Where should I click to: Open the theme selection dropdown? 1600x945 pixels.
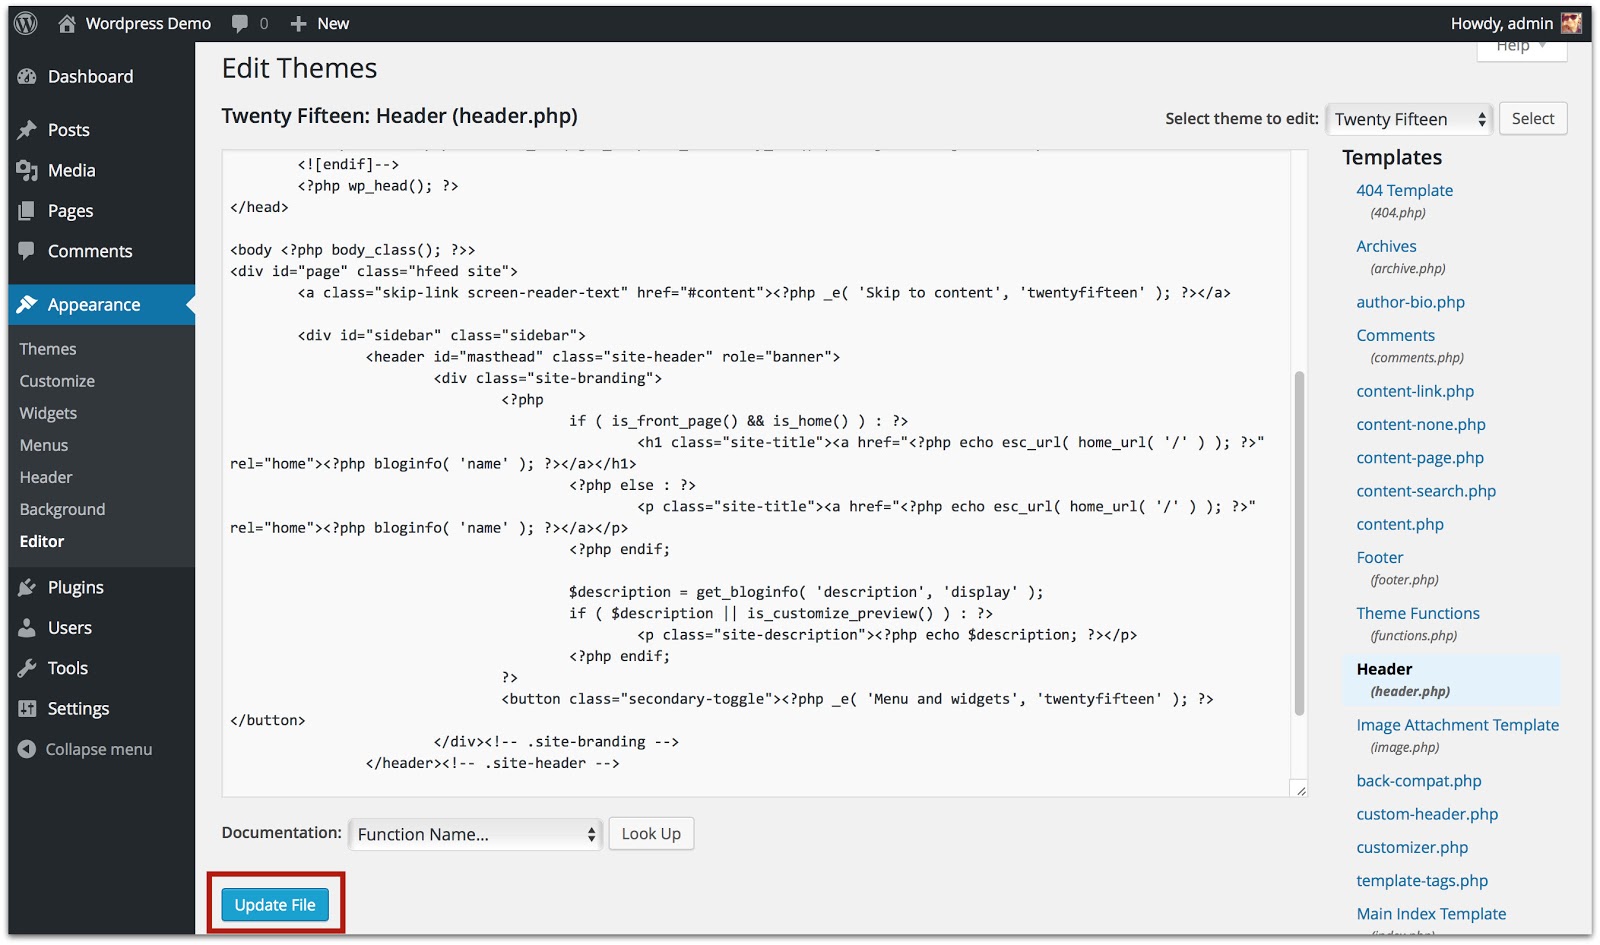tap(1407, 119)
